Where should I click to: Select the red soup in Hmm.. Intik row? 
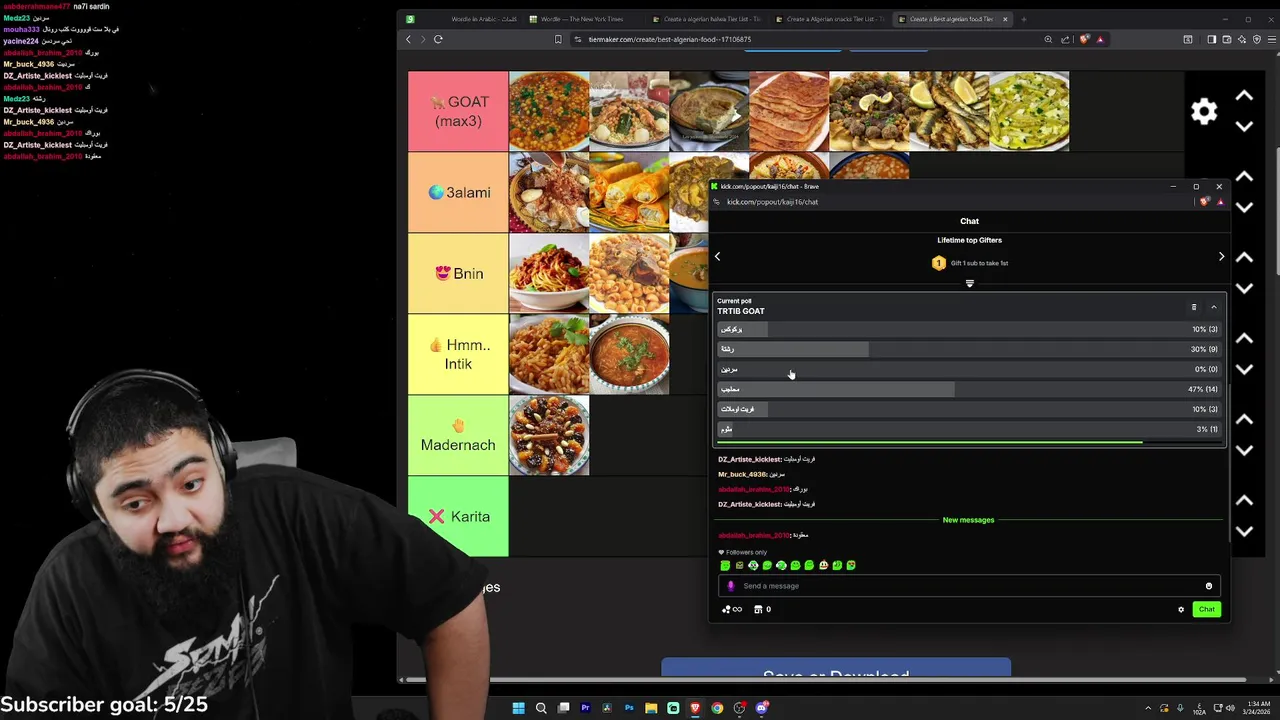coord(629,354)
